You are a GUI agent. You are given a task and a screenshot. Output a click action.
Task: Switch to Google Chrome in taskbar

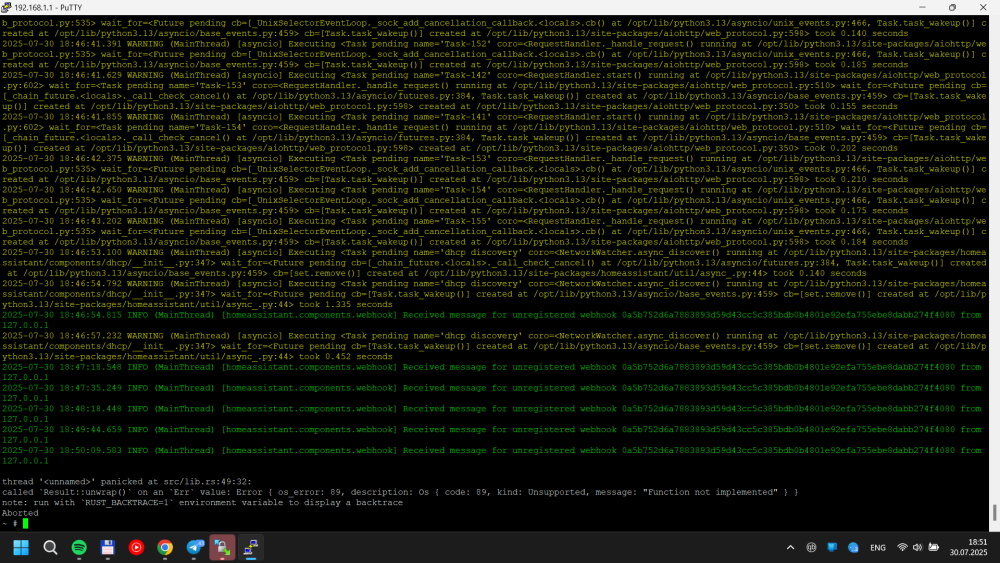pyautogui.click(x=165, y=548)
